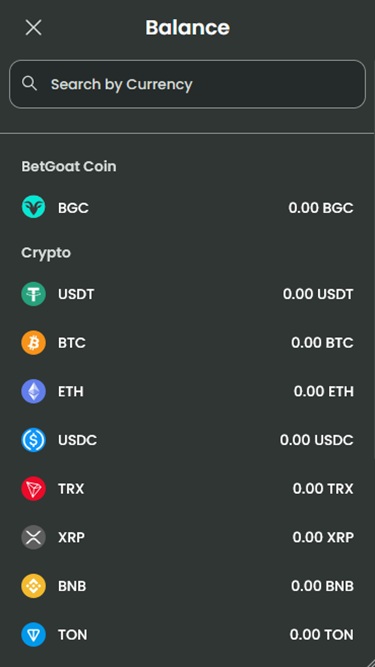The image size is (375, 667).
Task: Pick the 0.00 TRX balance amount
Action: pyautogui.click(x=323, y=489)
